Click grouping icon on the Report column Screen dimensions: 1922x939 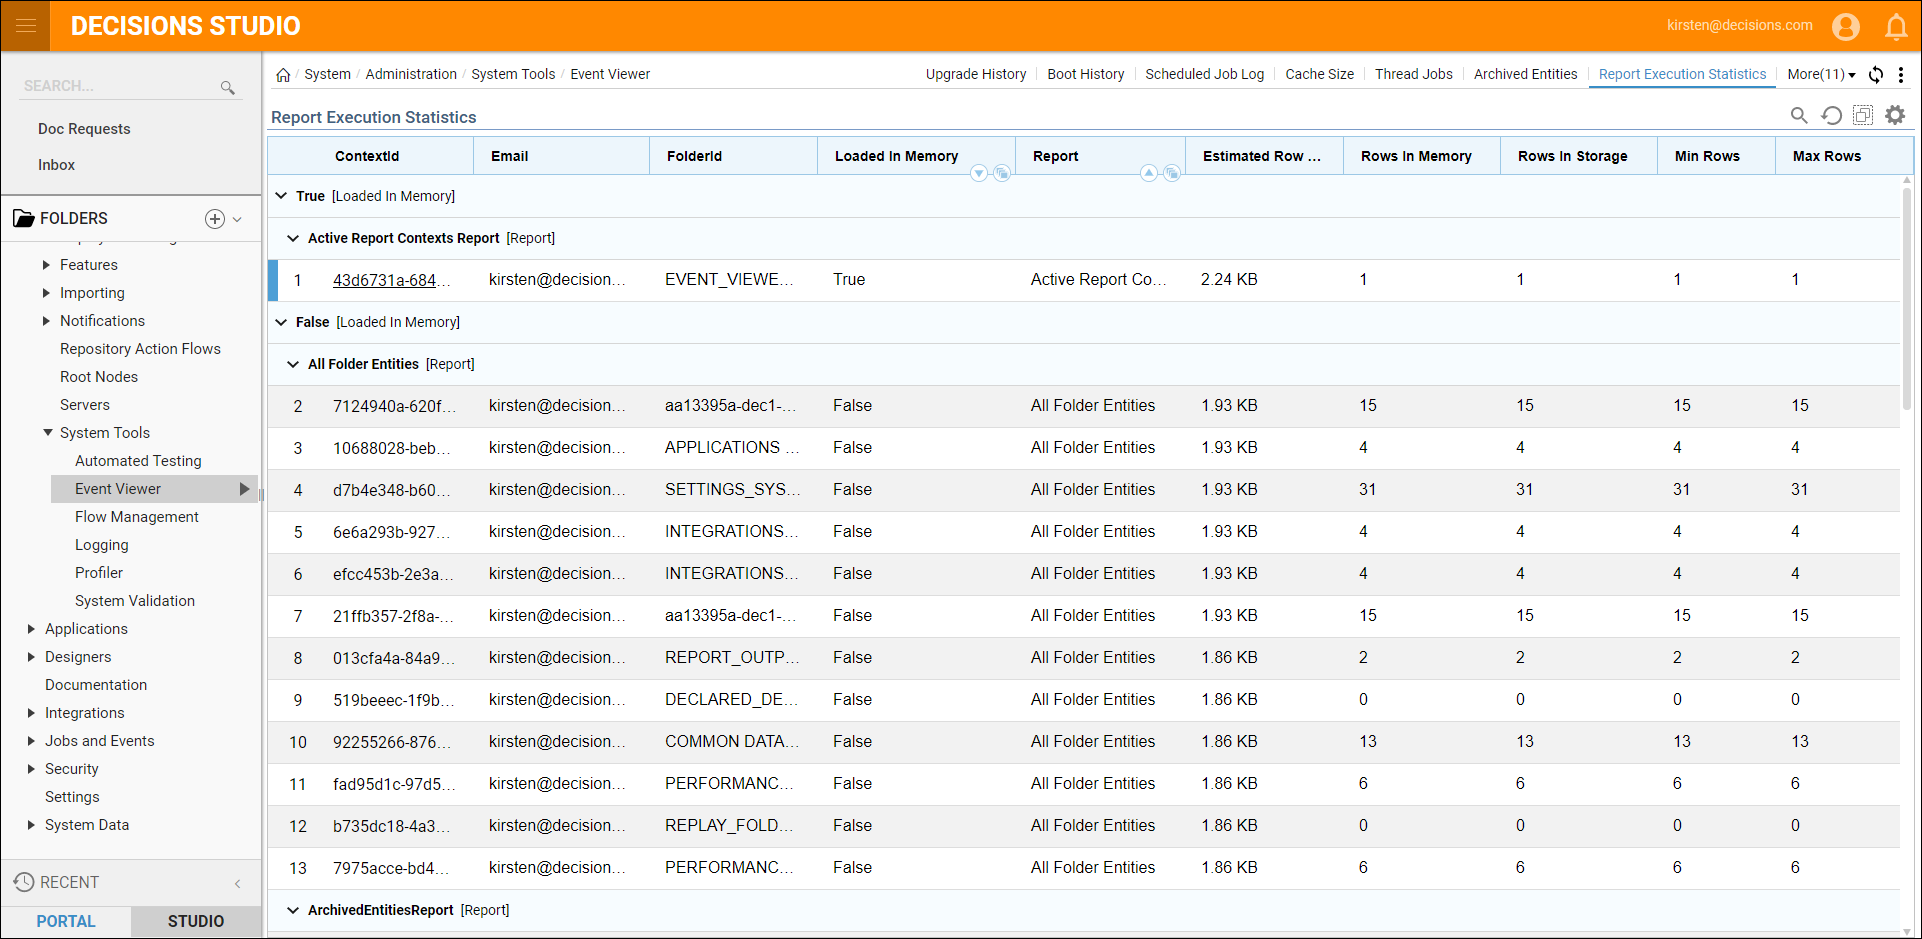pyautogui.click(x=1172, y=173)
